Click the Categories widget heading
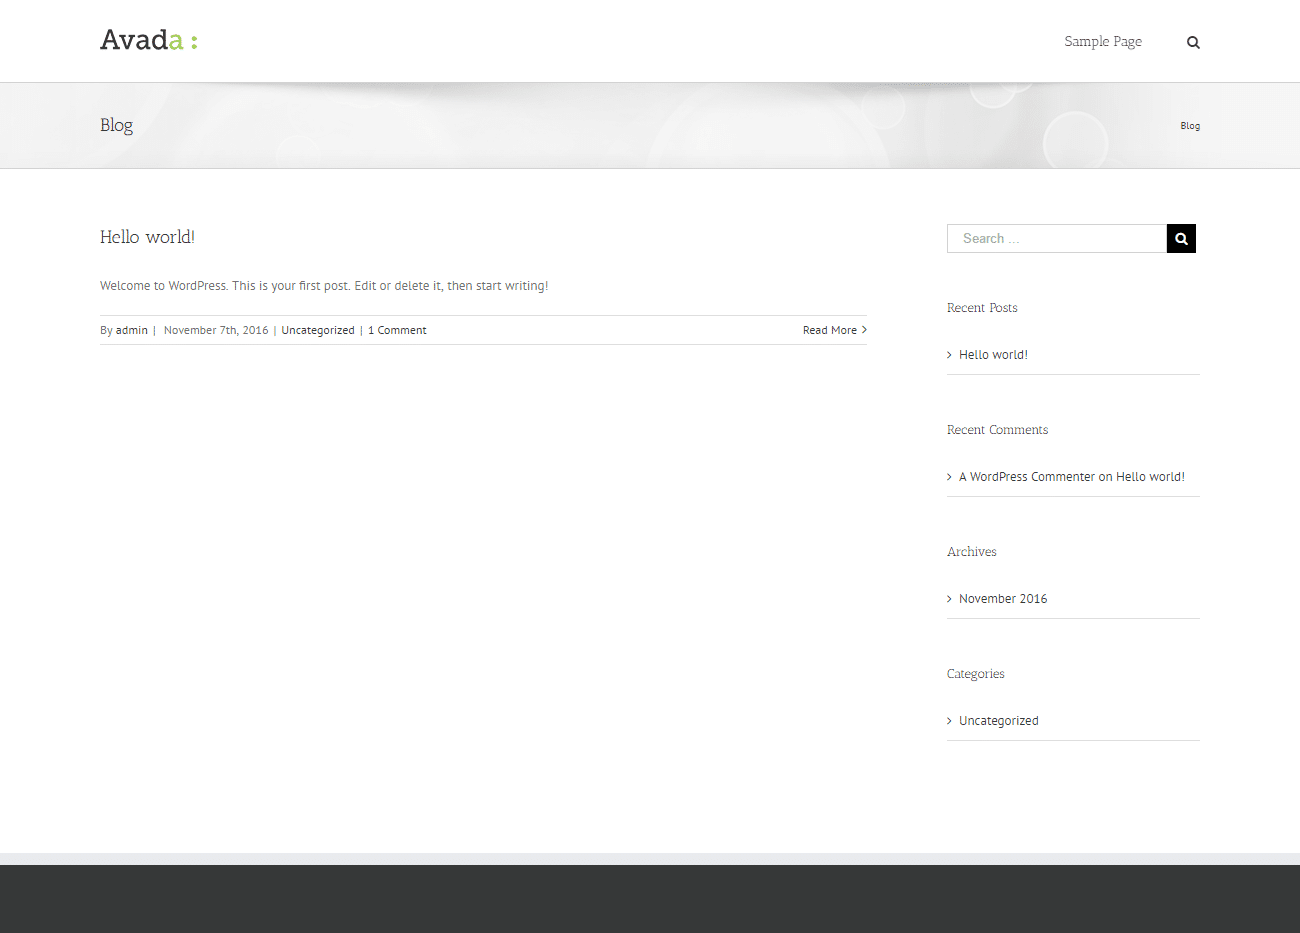This screenshot has height=933, width=1300. 976,674
